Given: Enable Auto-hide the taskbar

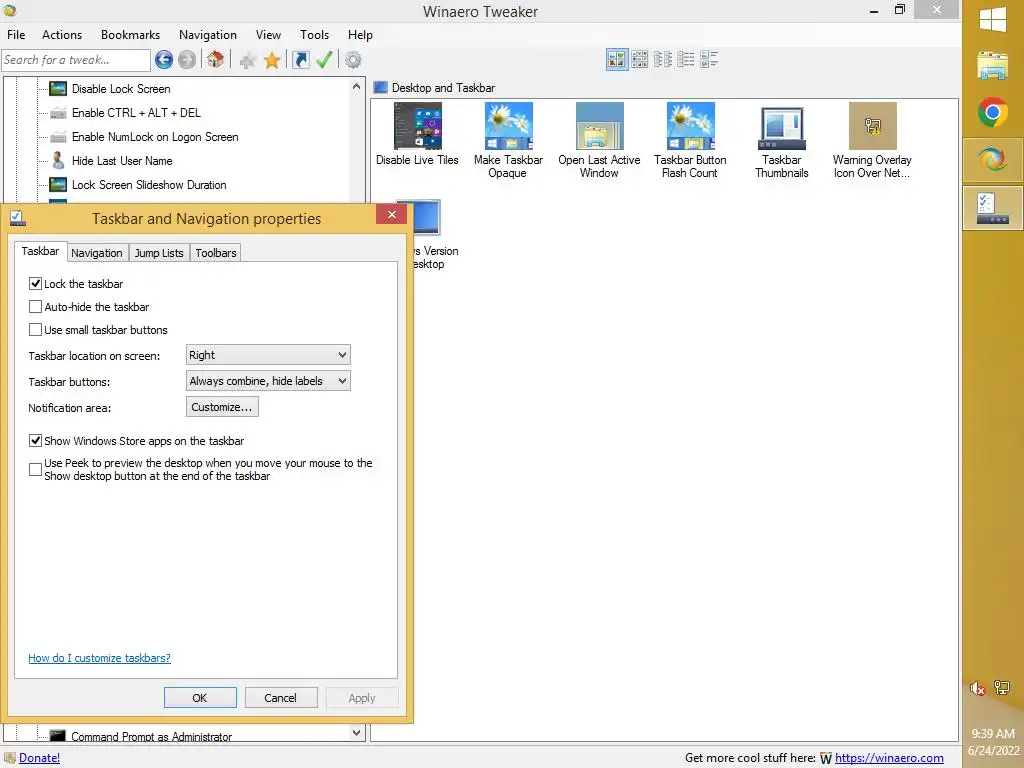Looking at the screenshot, I should click(x=36, y=306).
